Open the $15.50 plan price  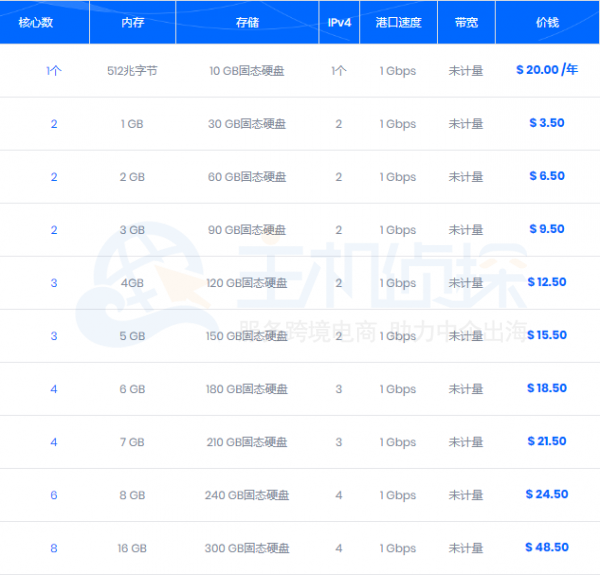(547, 335)
